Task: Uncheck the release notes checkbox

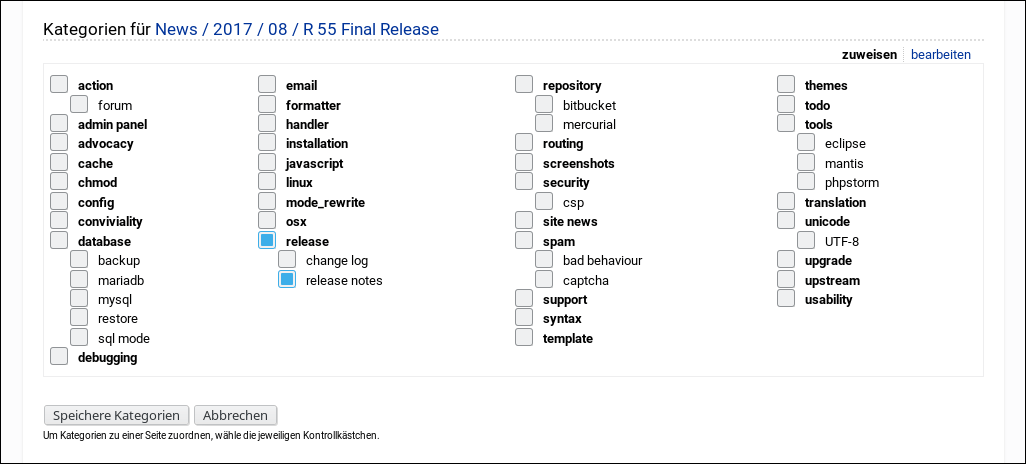Action: [x=287, y=280]
